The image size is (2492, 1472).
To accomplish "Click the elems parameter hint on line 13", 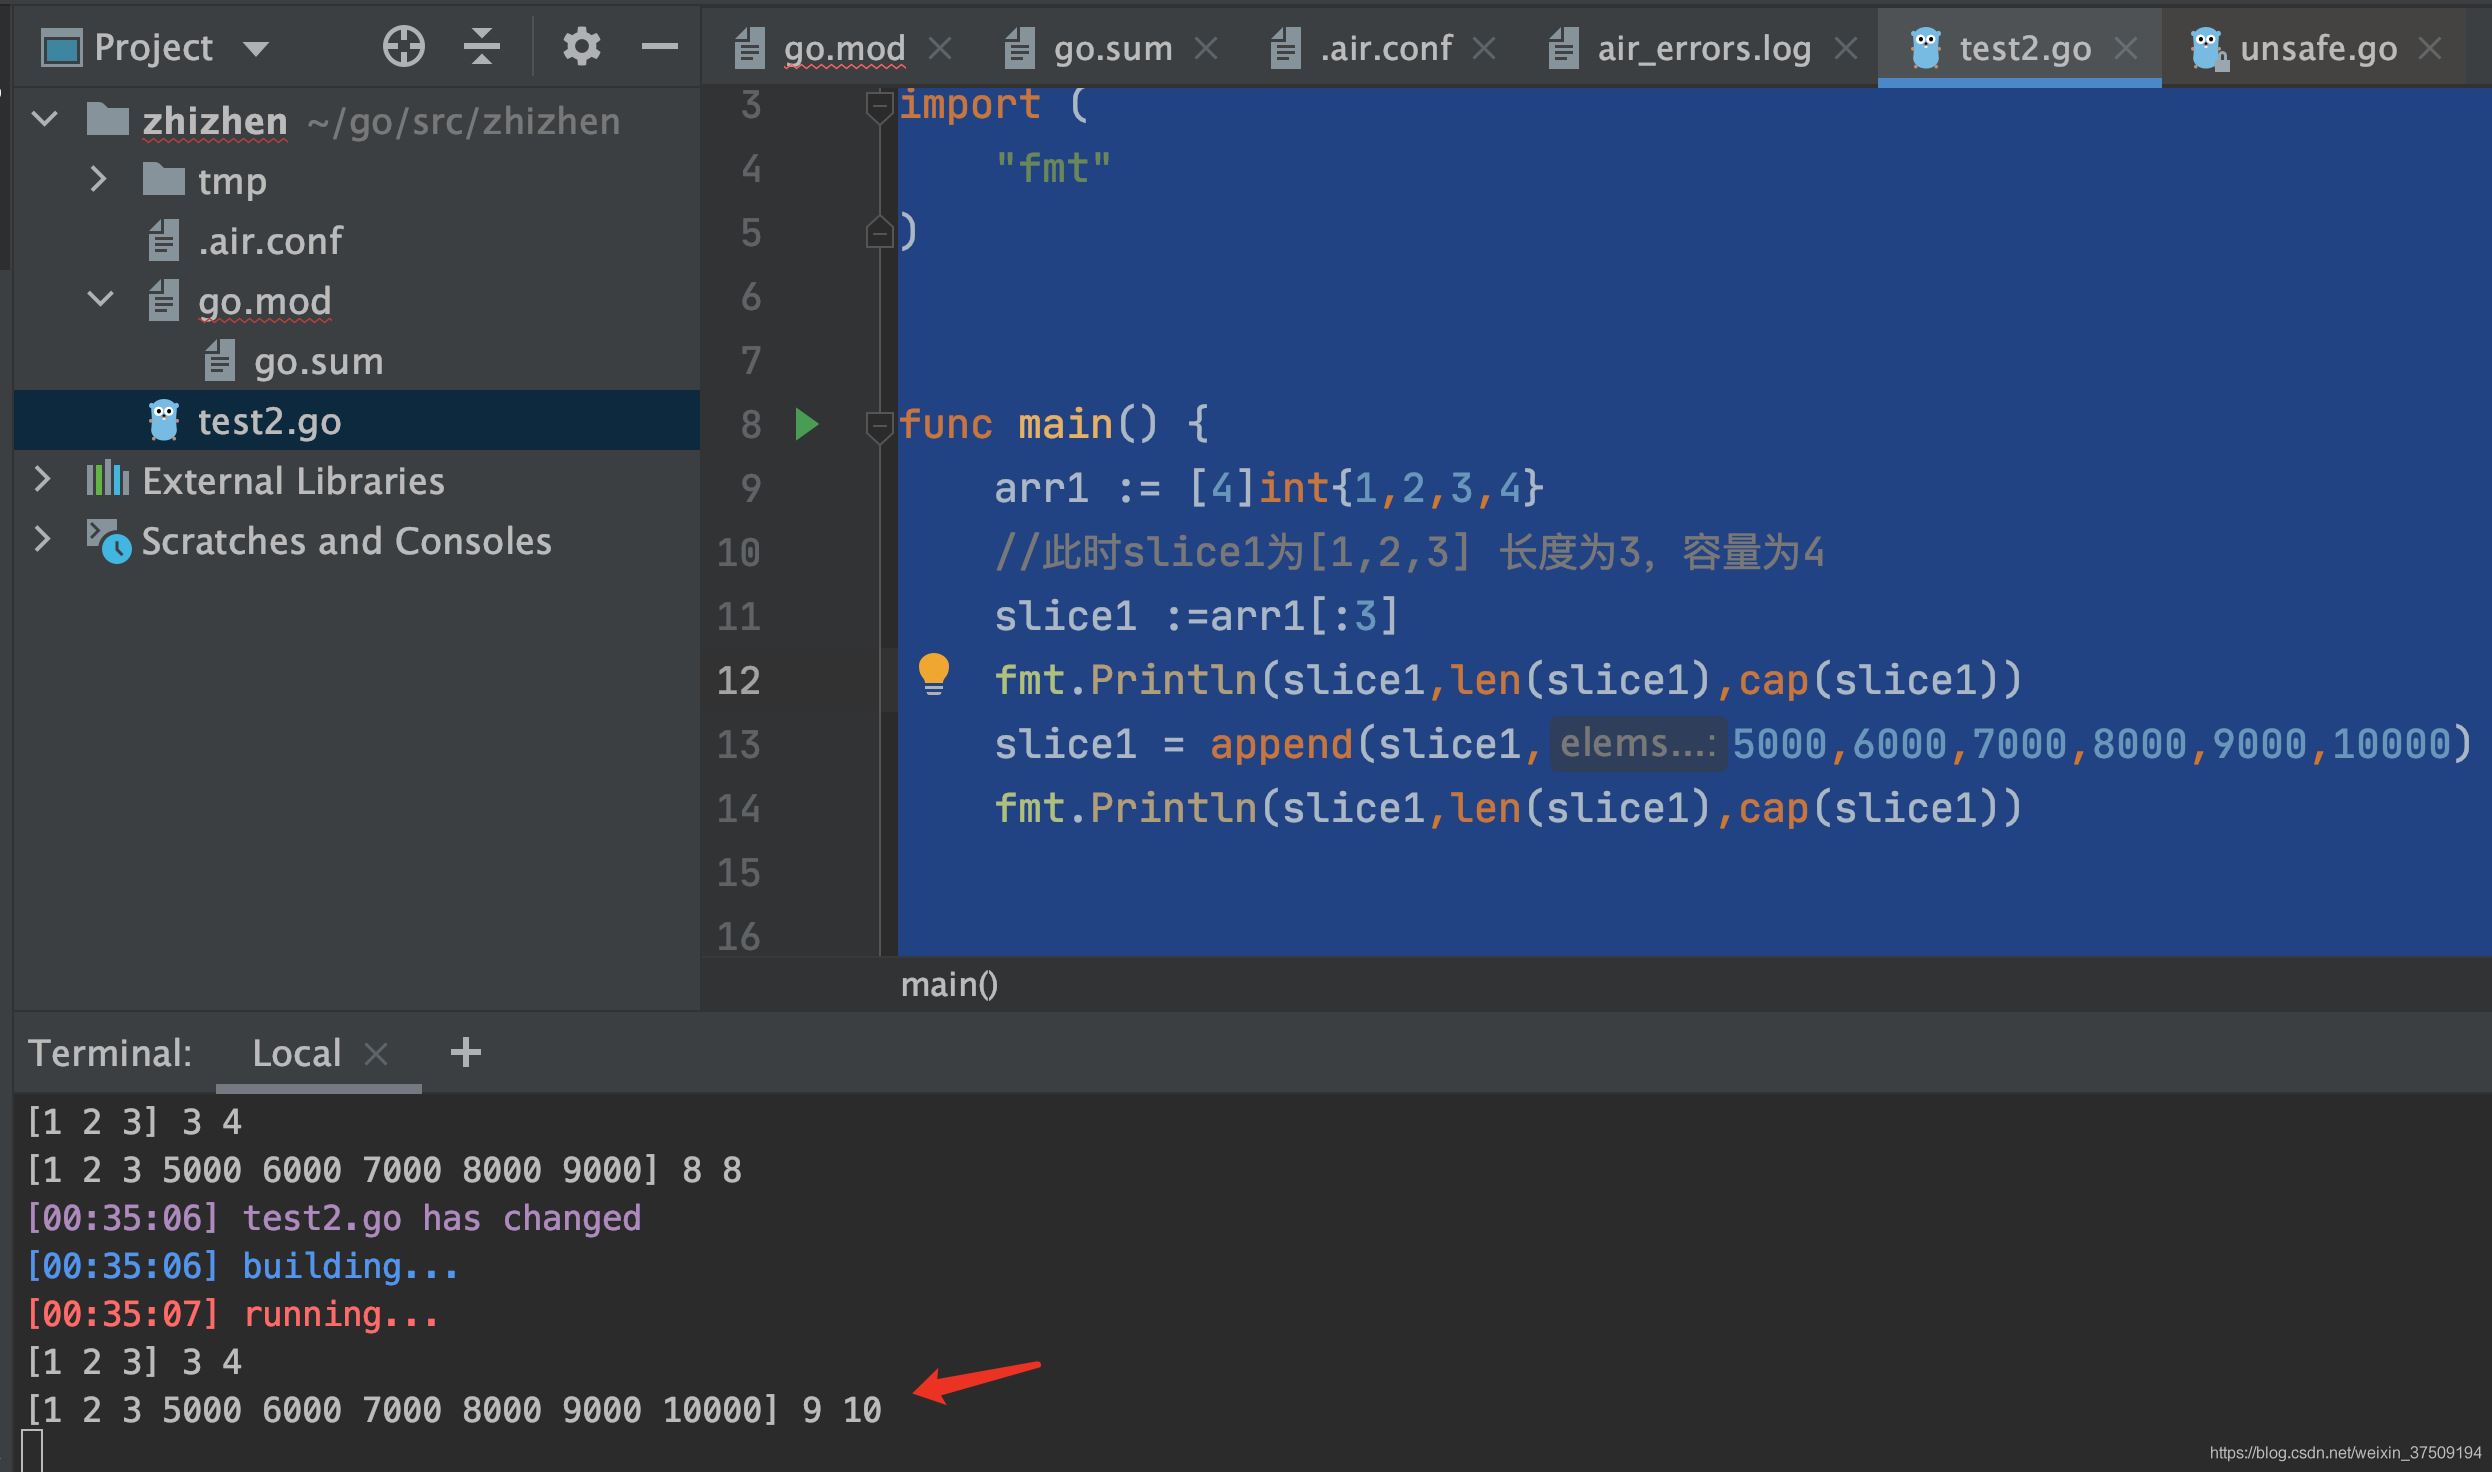I will point(1637,744).
